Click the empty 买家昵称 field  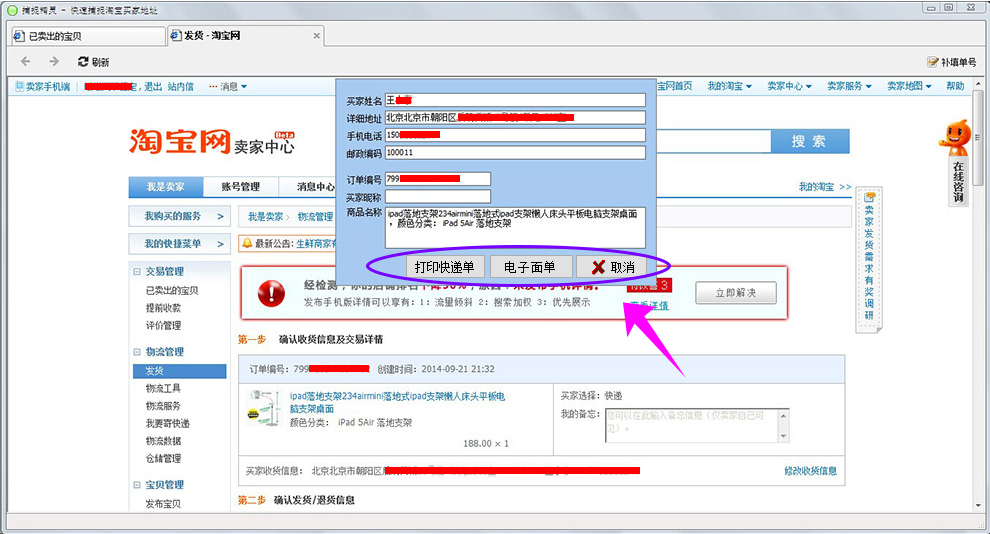pyautogui.click(x=438, y=197)
